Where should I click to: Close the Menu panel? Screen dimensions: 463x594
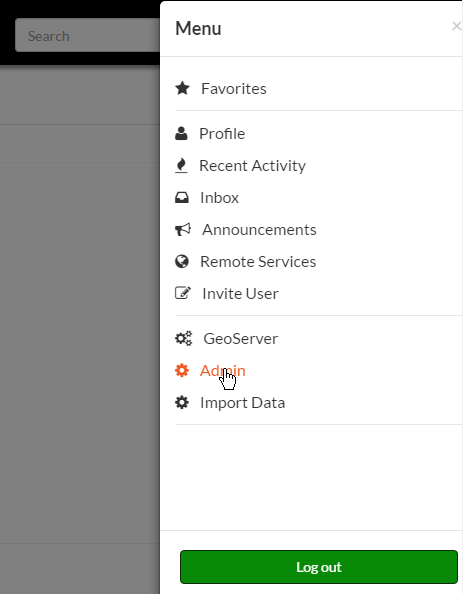(x=457, y=26)
